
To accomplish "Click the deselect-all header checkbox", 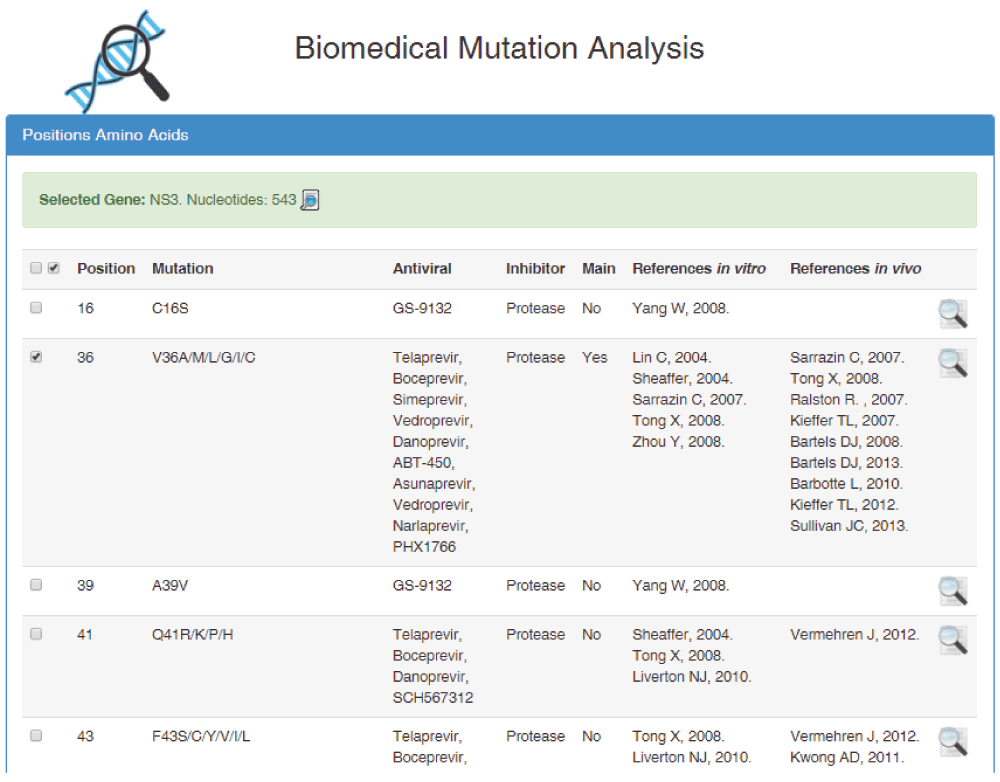I will [36, 268].
